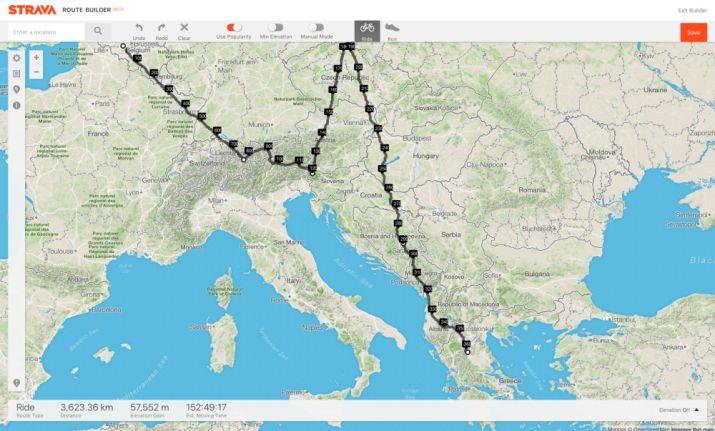Select the waypoint near Slovenia
Screen dimensions: 715x431
(312, 173)
